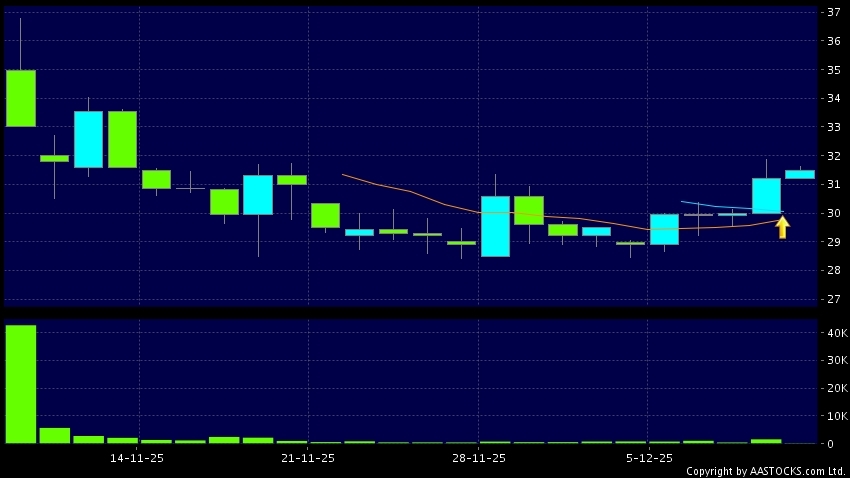
Task: Select the 21-11-25 date label
Action: 308,458
